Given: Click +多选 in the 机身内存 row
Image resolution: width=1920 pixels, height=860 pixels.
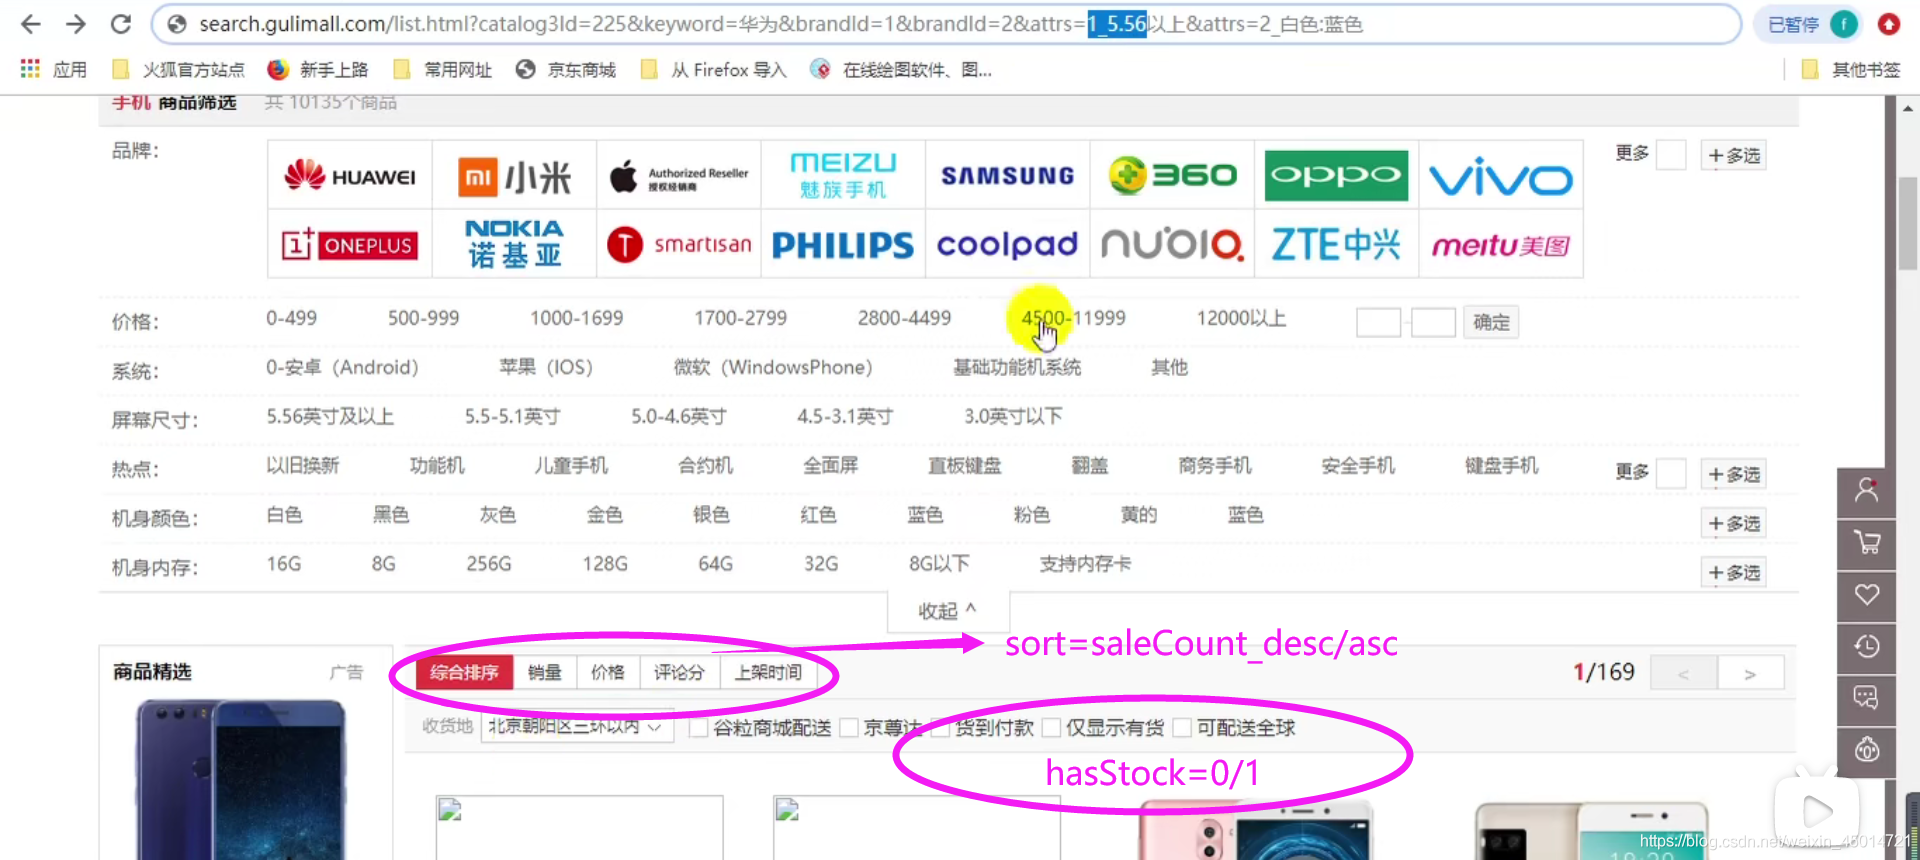Looking at the screenshot, I should tap(1734, 572).
